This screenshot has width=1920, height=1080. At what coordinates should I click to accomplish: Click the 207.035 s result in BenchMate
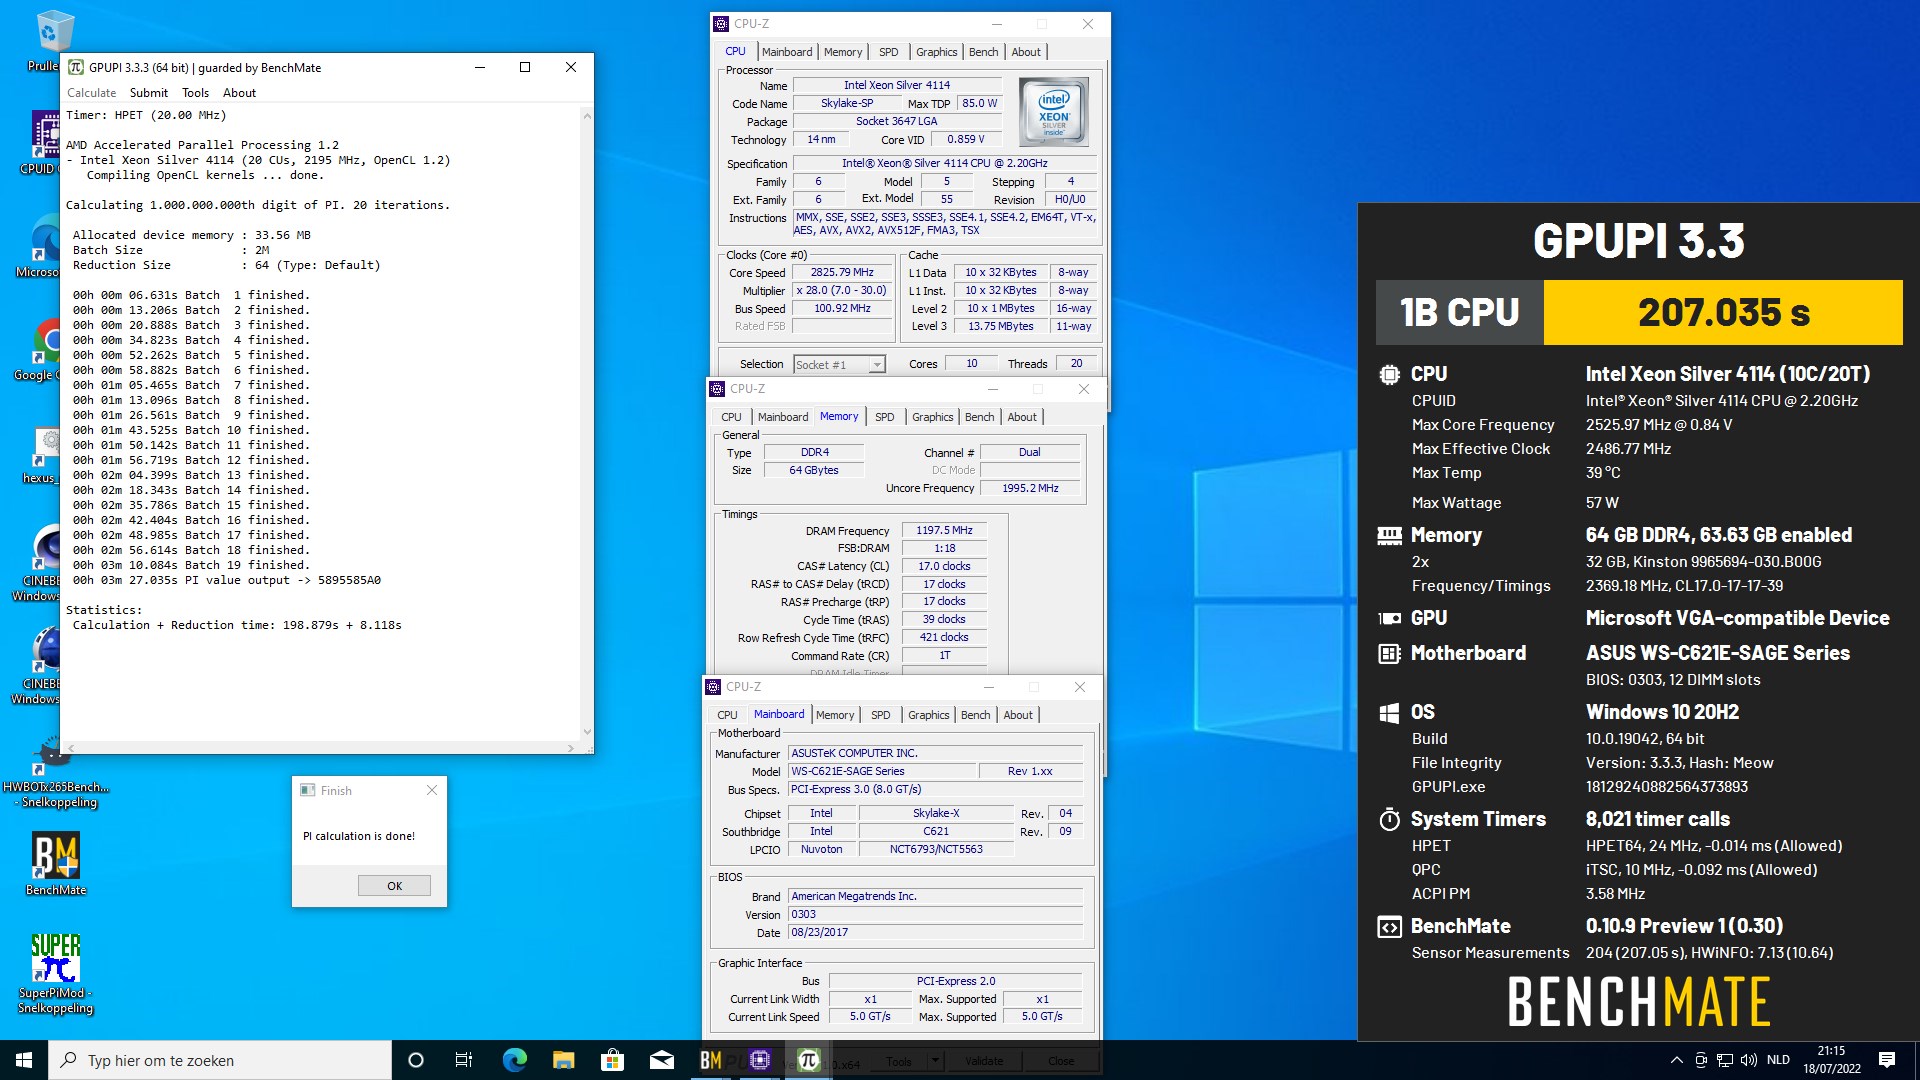click(1723, 313)
